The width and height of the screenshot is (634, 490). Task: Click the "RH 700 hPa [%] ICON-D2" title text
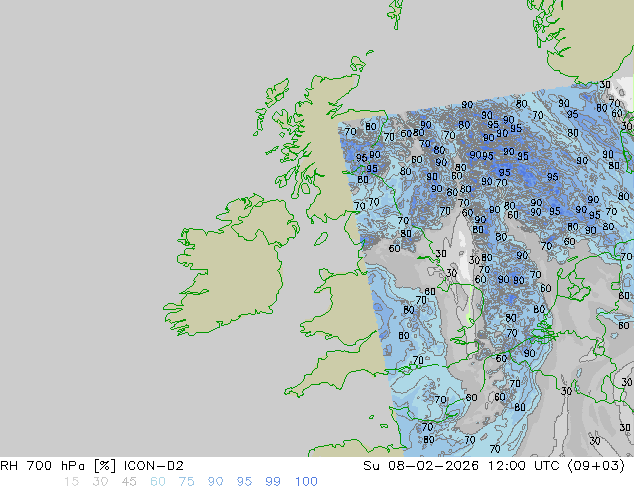point(92,466)
